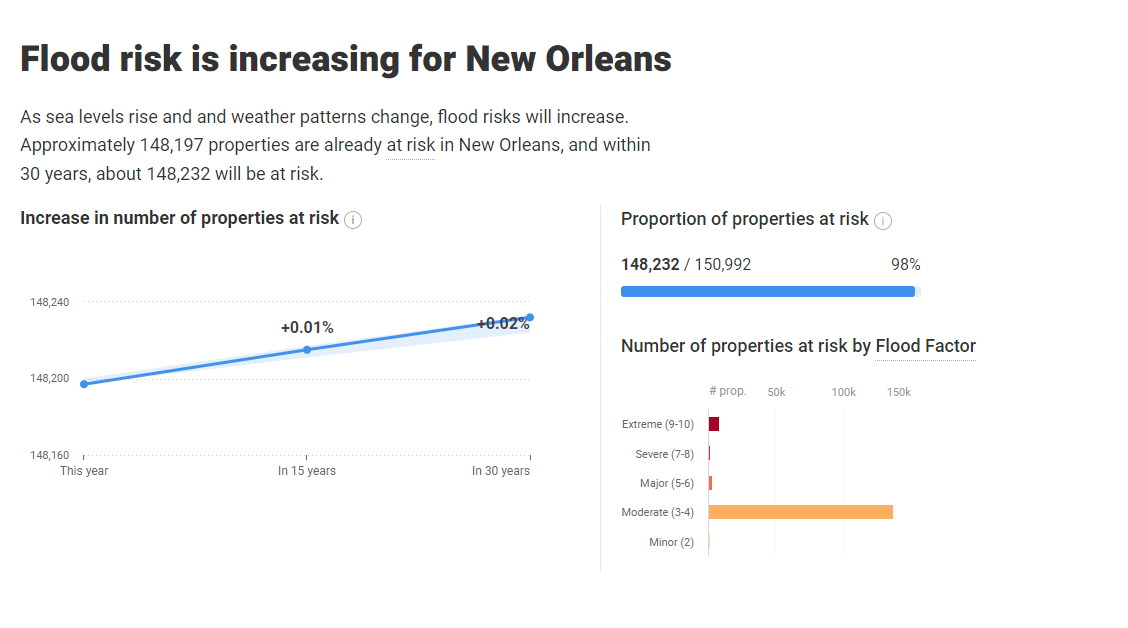The image size is (1128, 628).
Task: Click the '+0.02%' chart annotation
Action: coord(502,324)
